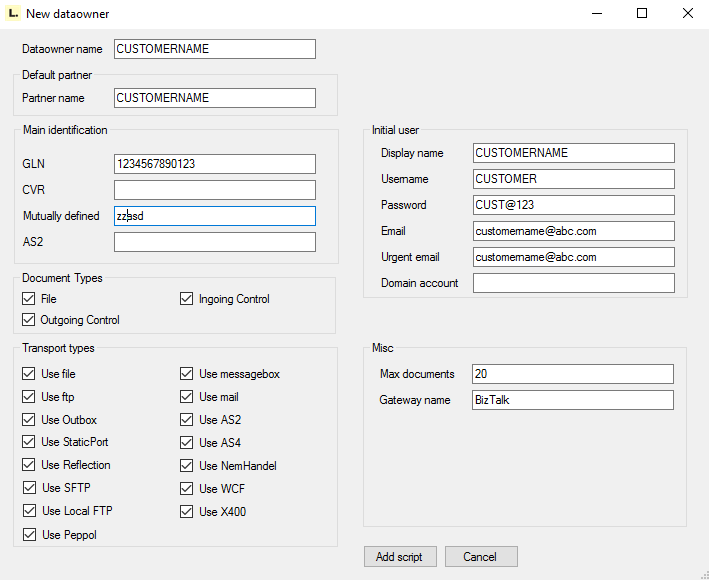
Task: Disable the Use messagebox checkbox
Action: pyautogui.click(x=187, y=374)
